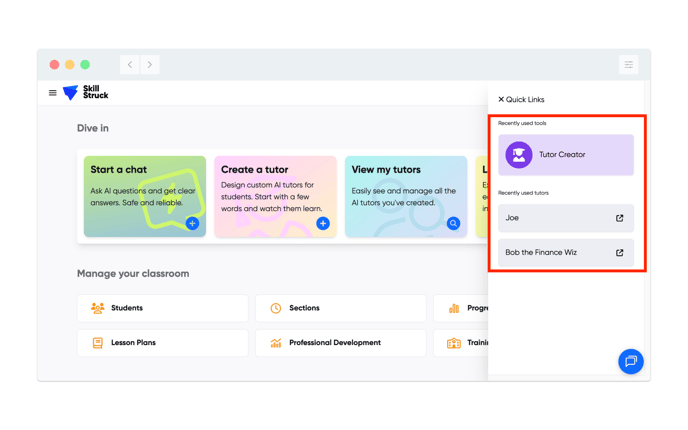Click plus icon on Create a tutor card

click(323, 224)
